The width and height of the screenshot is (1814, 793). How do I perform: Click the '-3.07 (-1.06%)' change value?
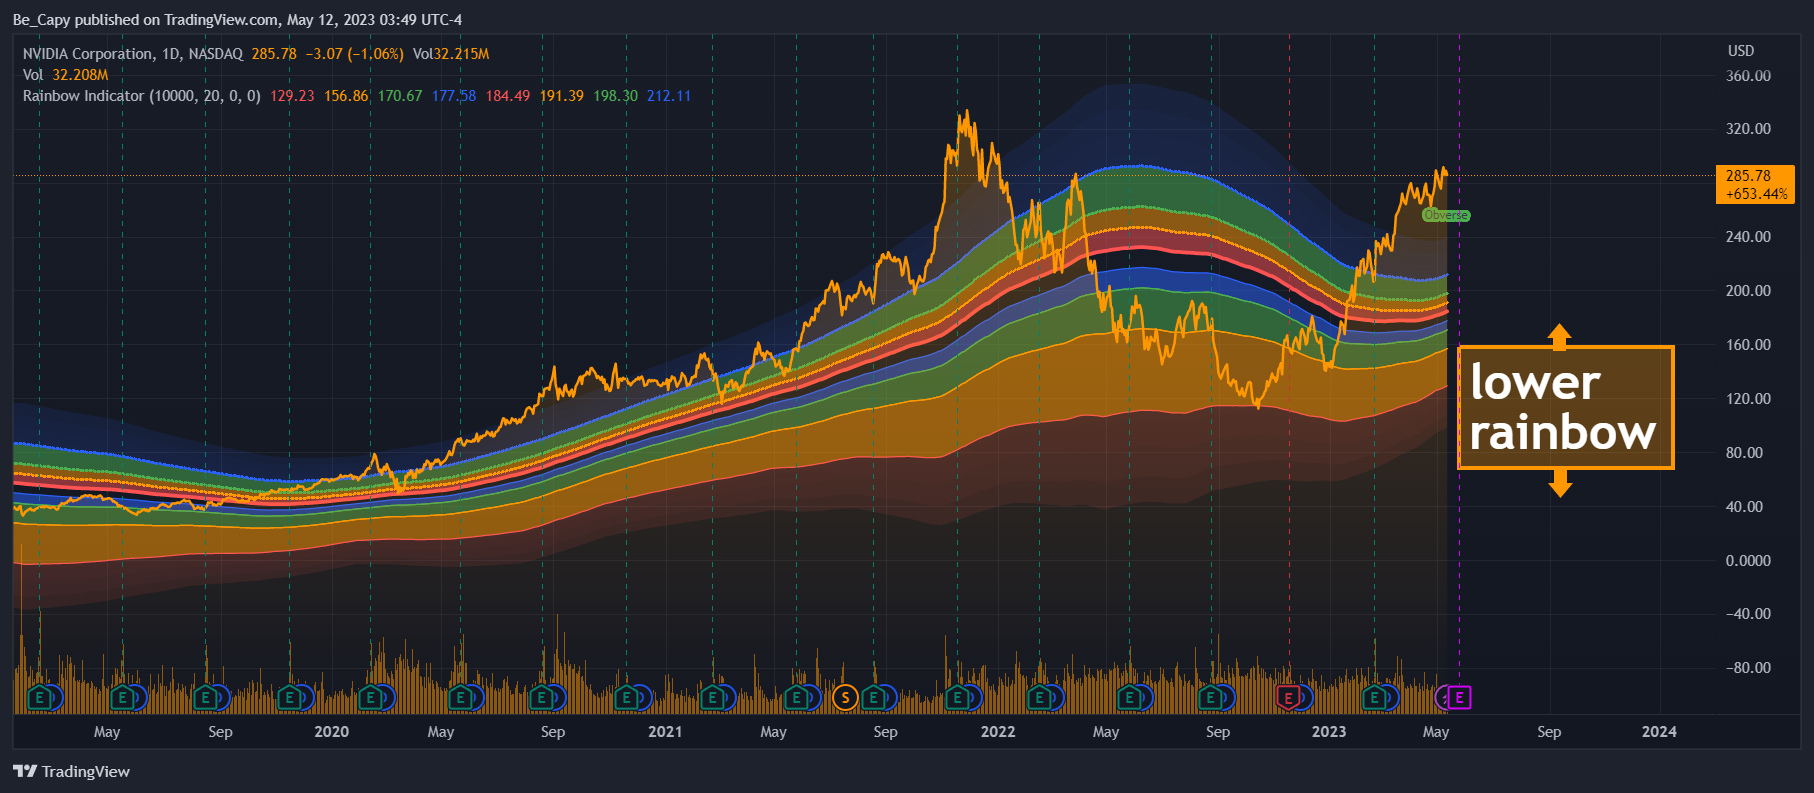(x=354, y=54)
